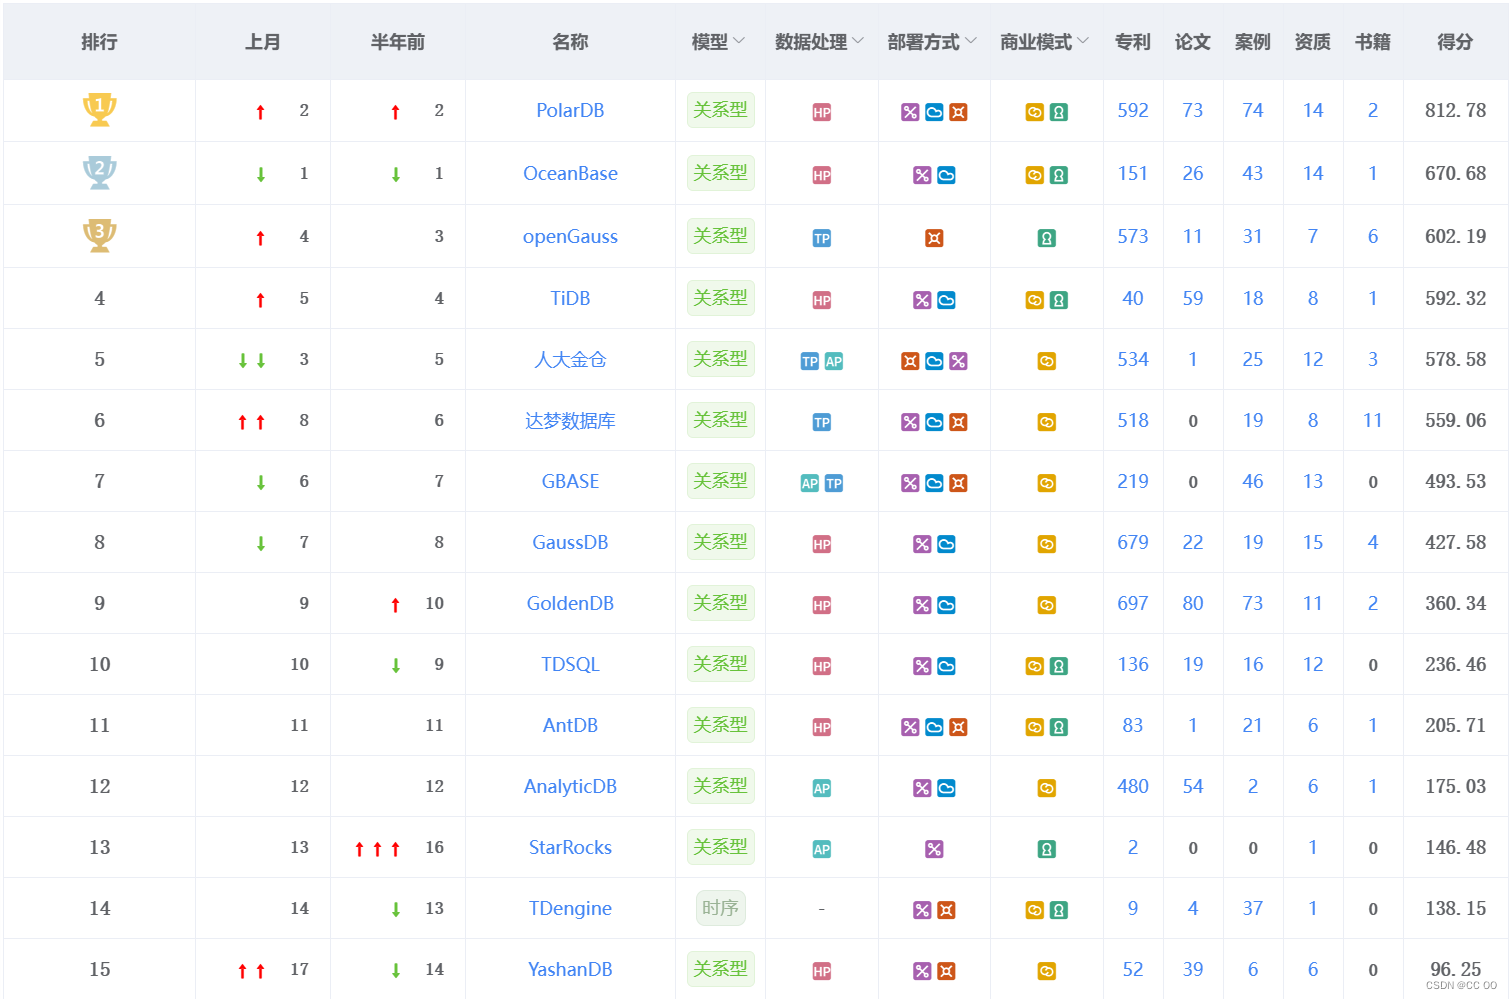Open the TDengine database link
Screen dimensions: 1512x999
pyautogui.click(x=570, y=908)
